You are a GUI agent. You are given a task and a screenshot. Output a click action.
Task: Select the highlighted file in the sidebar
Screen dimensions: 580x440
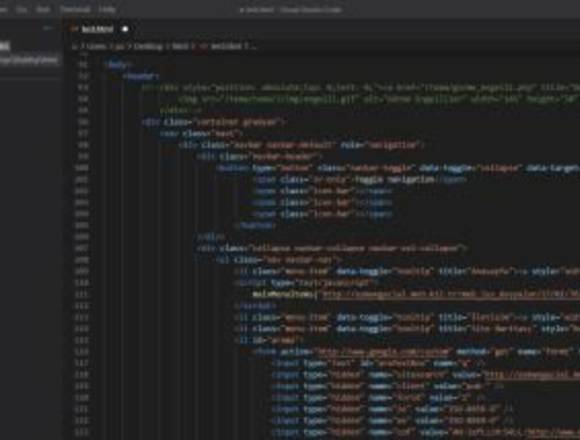pyautogui.click(x=29, y=61)
